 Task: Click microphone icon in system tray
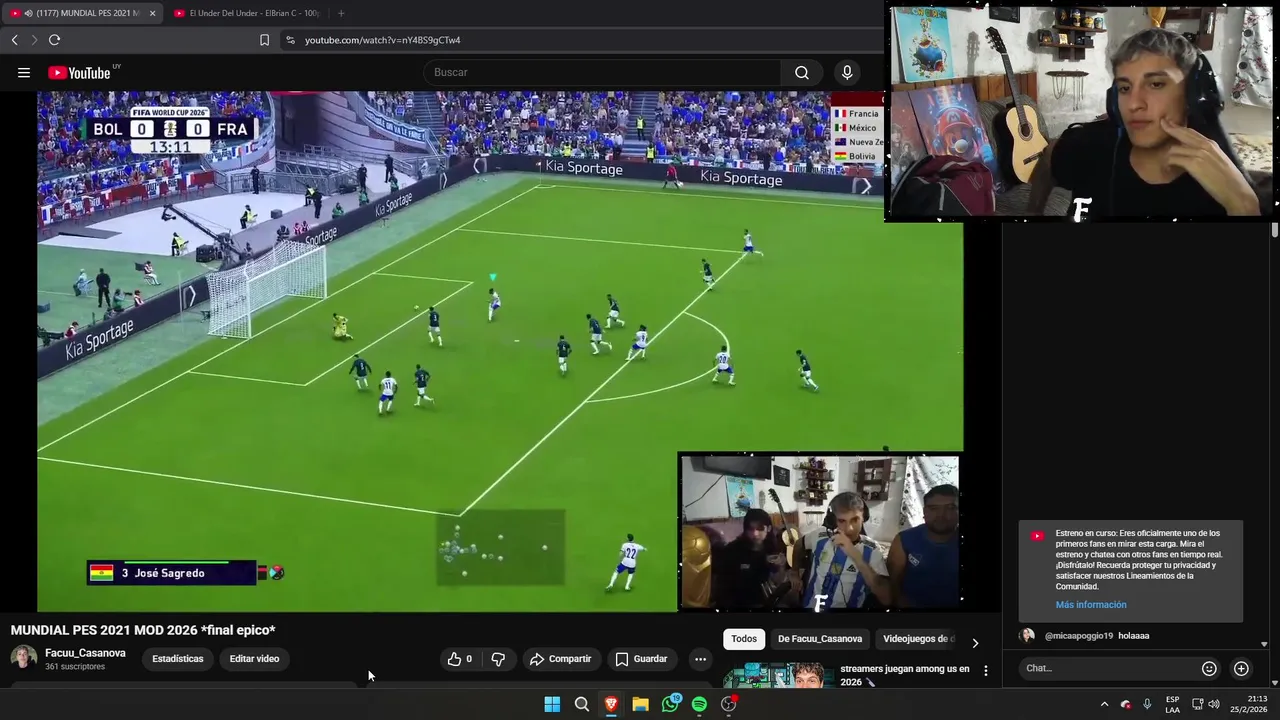pyautogui.click(x=1147, y=704)
